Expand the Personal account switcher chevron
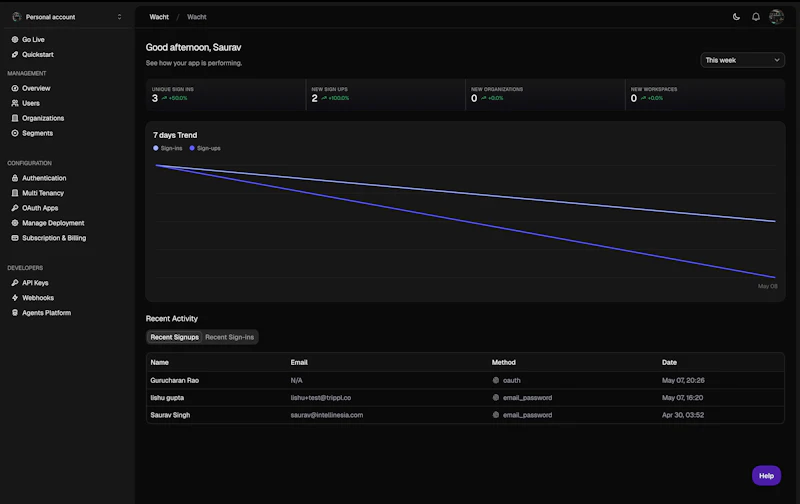Viewport: 800px width, 504px height. pyautogui.click(x=119, y=17)
